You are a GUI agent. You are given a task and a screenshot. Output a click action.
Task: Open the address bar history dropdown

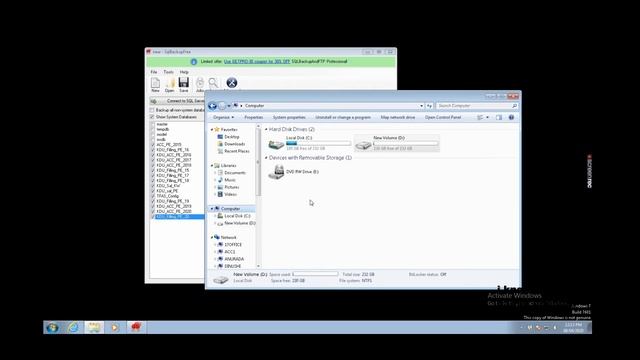point(422,106)
